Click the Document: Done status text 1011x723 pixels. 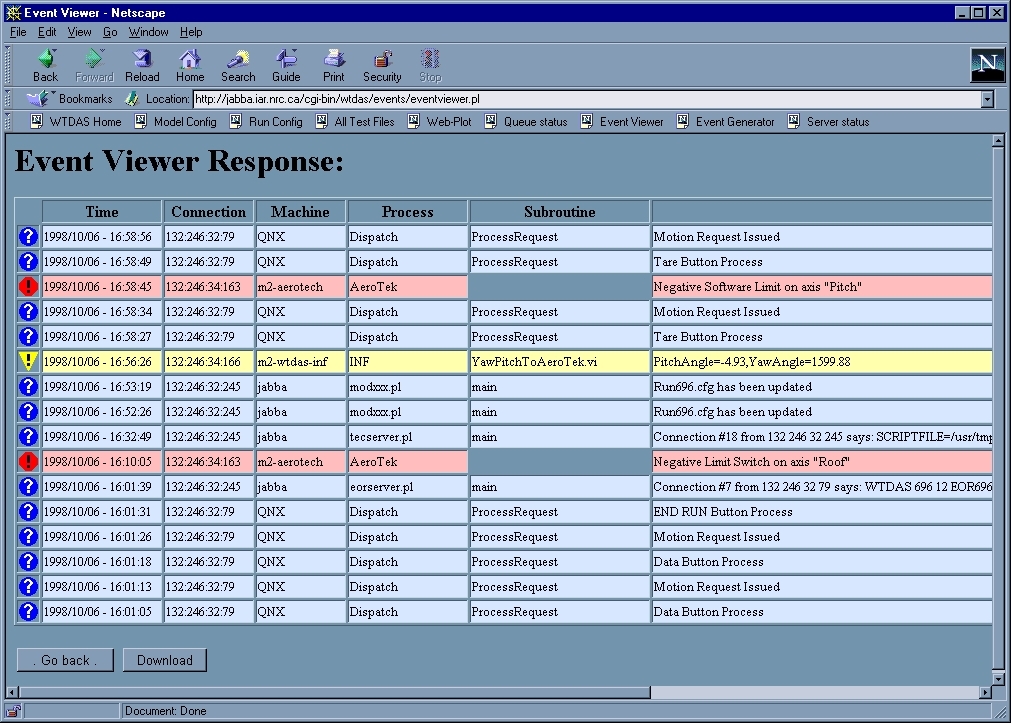point(166,711)
